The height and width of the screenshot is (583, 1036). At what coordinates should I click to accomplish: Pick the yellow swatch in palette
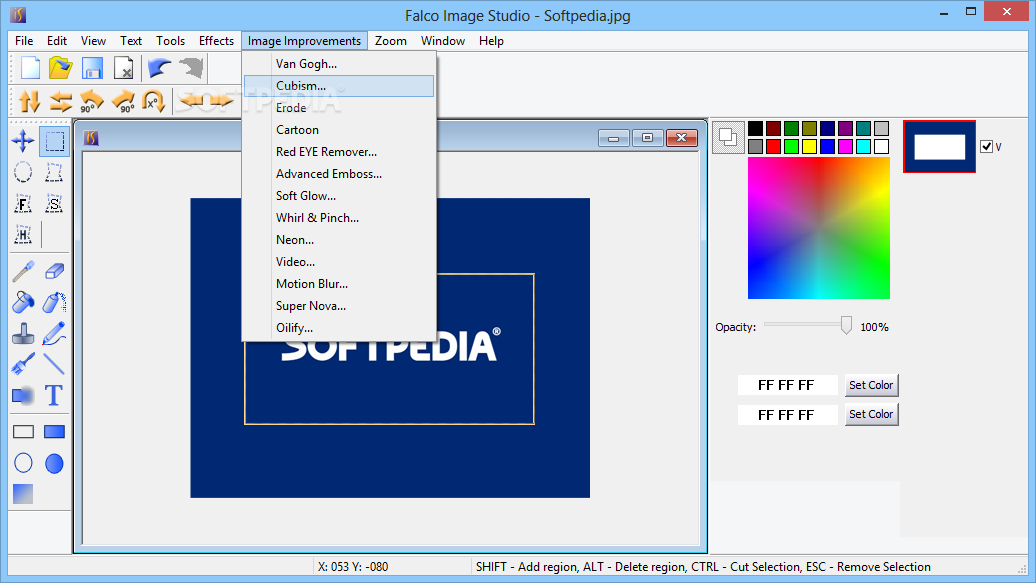(809, 147)
